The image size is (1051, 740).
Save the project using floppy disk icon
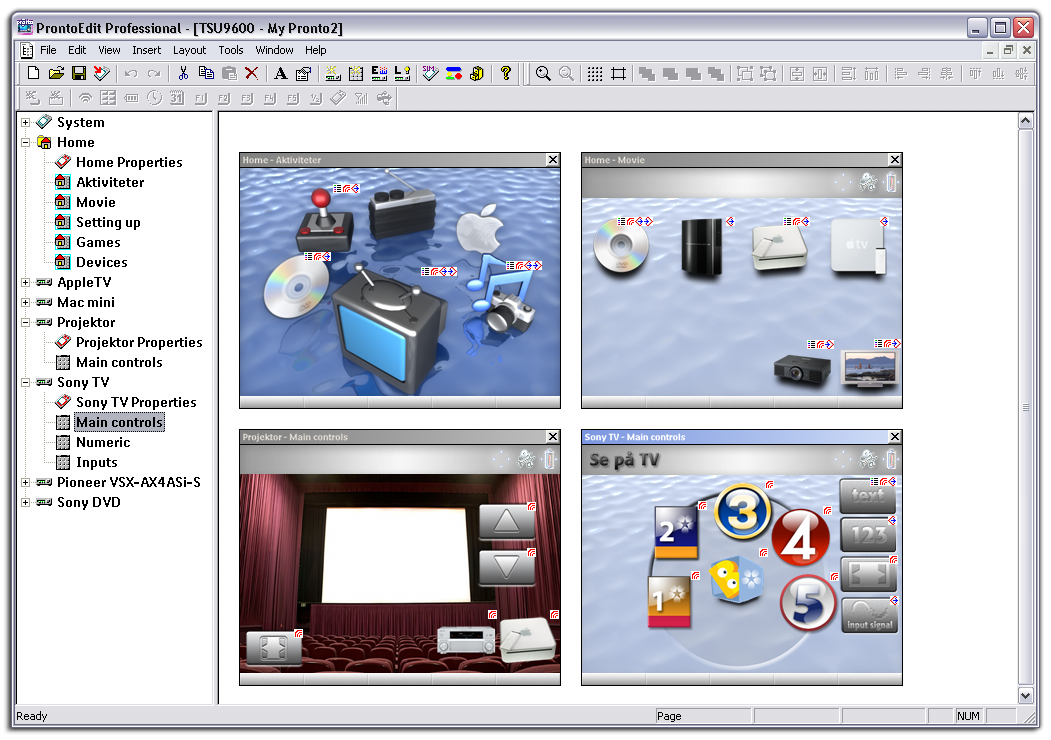78,73
